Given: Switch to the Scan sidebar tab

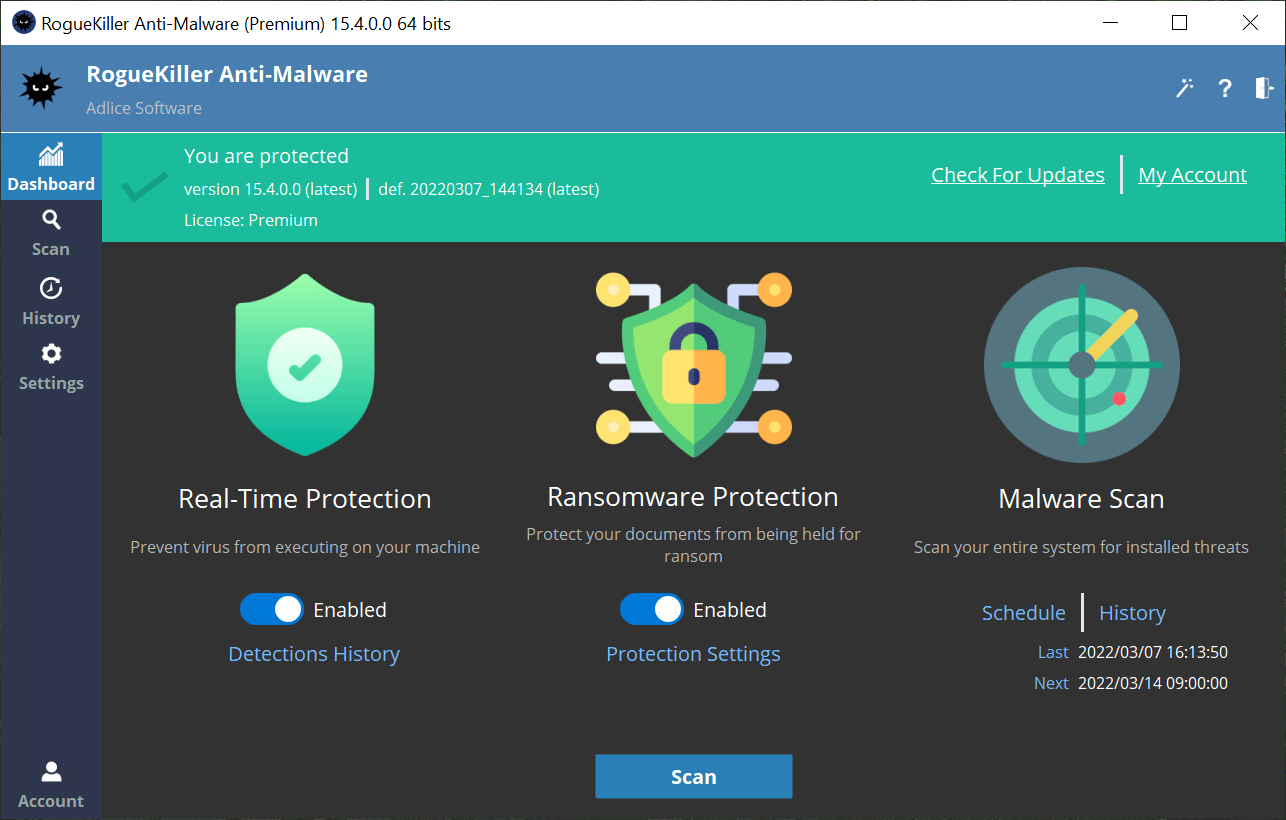Looking at the screenshot, I should 51,233.
